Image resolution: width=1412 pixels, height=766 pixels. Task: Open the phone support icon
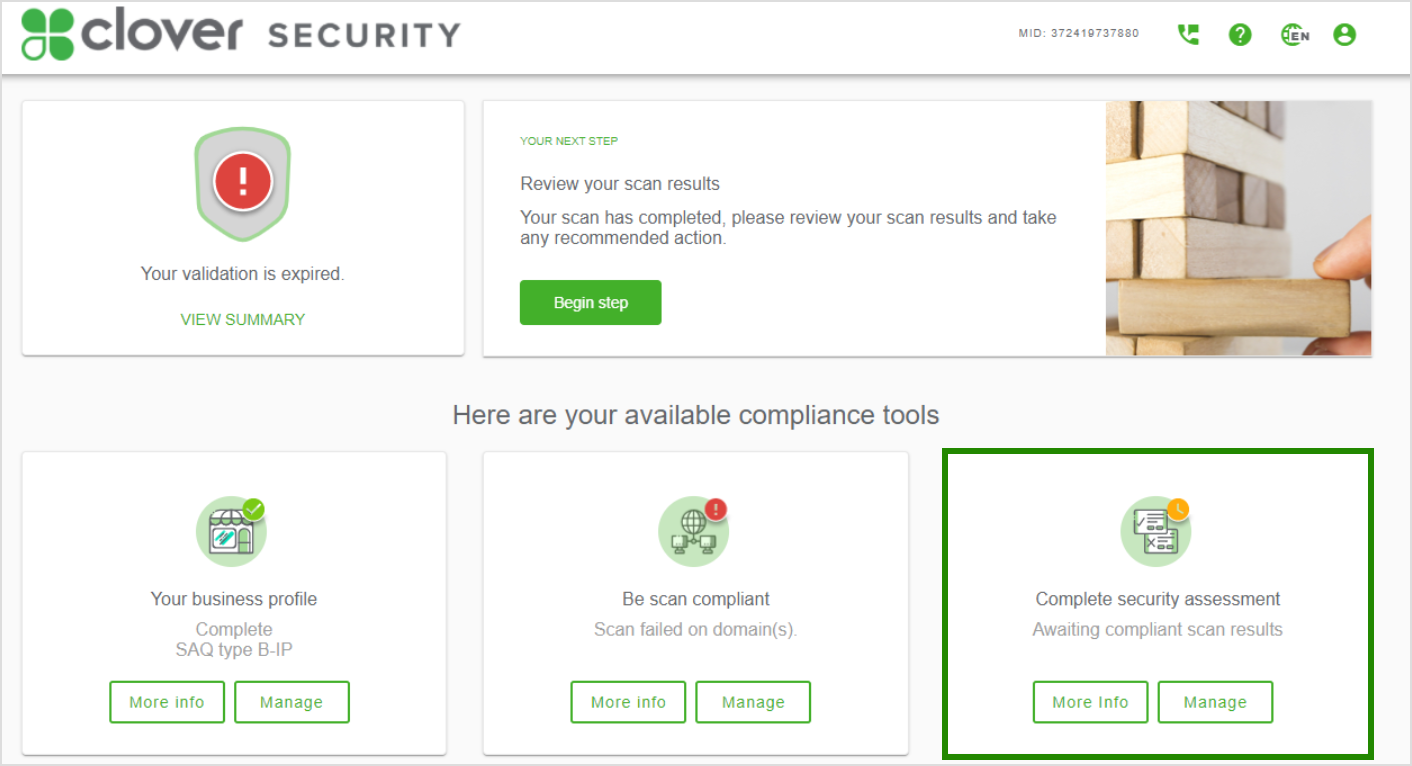point(1188,35)
